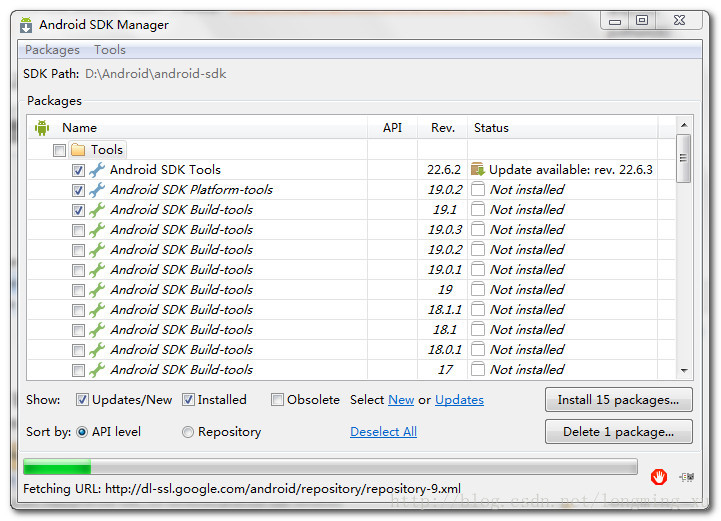Click the Android robot icon in the Name header
Image resolution: width=721 pixels, height=521 pixels.
click(x=42, y=127)
